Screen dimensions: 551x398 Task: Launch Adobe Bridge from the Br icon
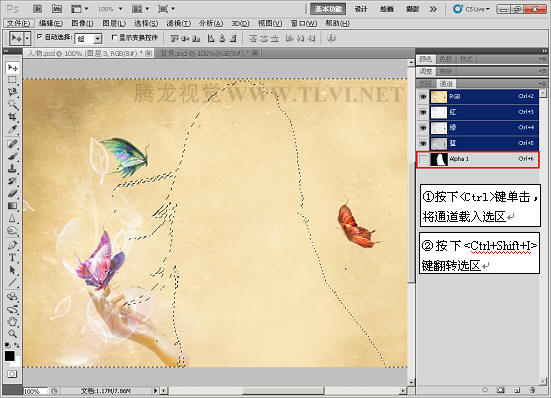[x=38, y=9]
